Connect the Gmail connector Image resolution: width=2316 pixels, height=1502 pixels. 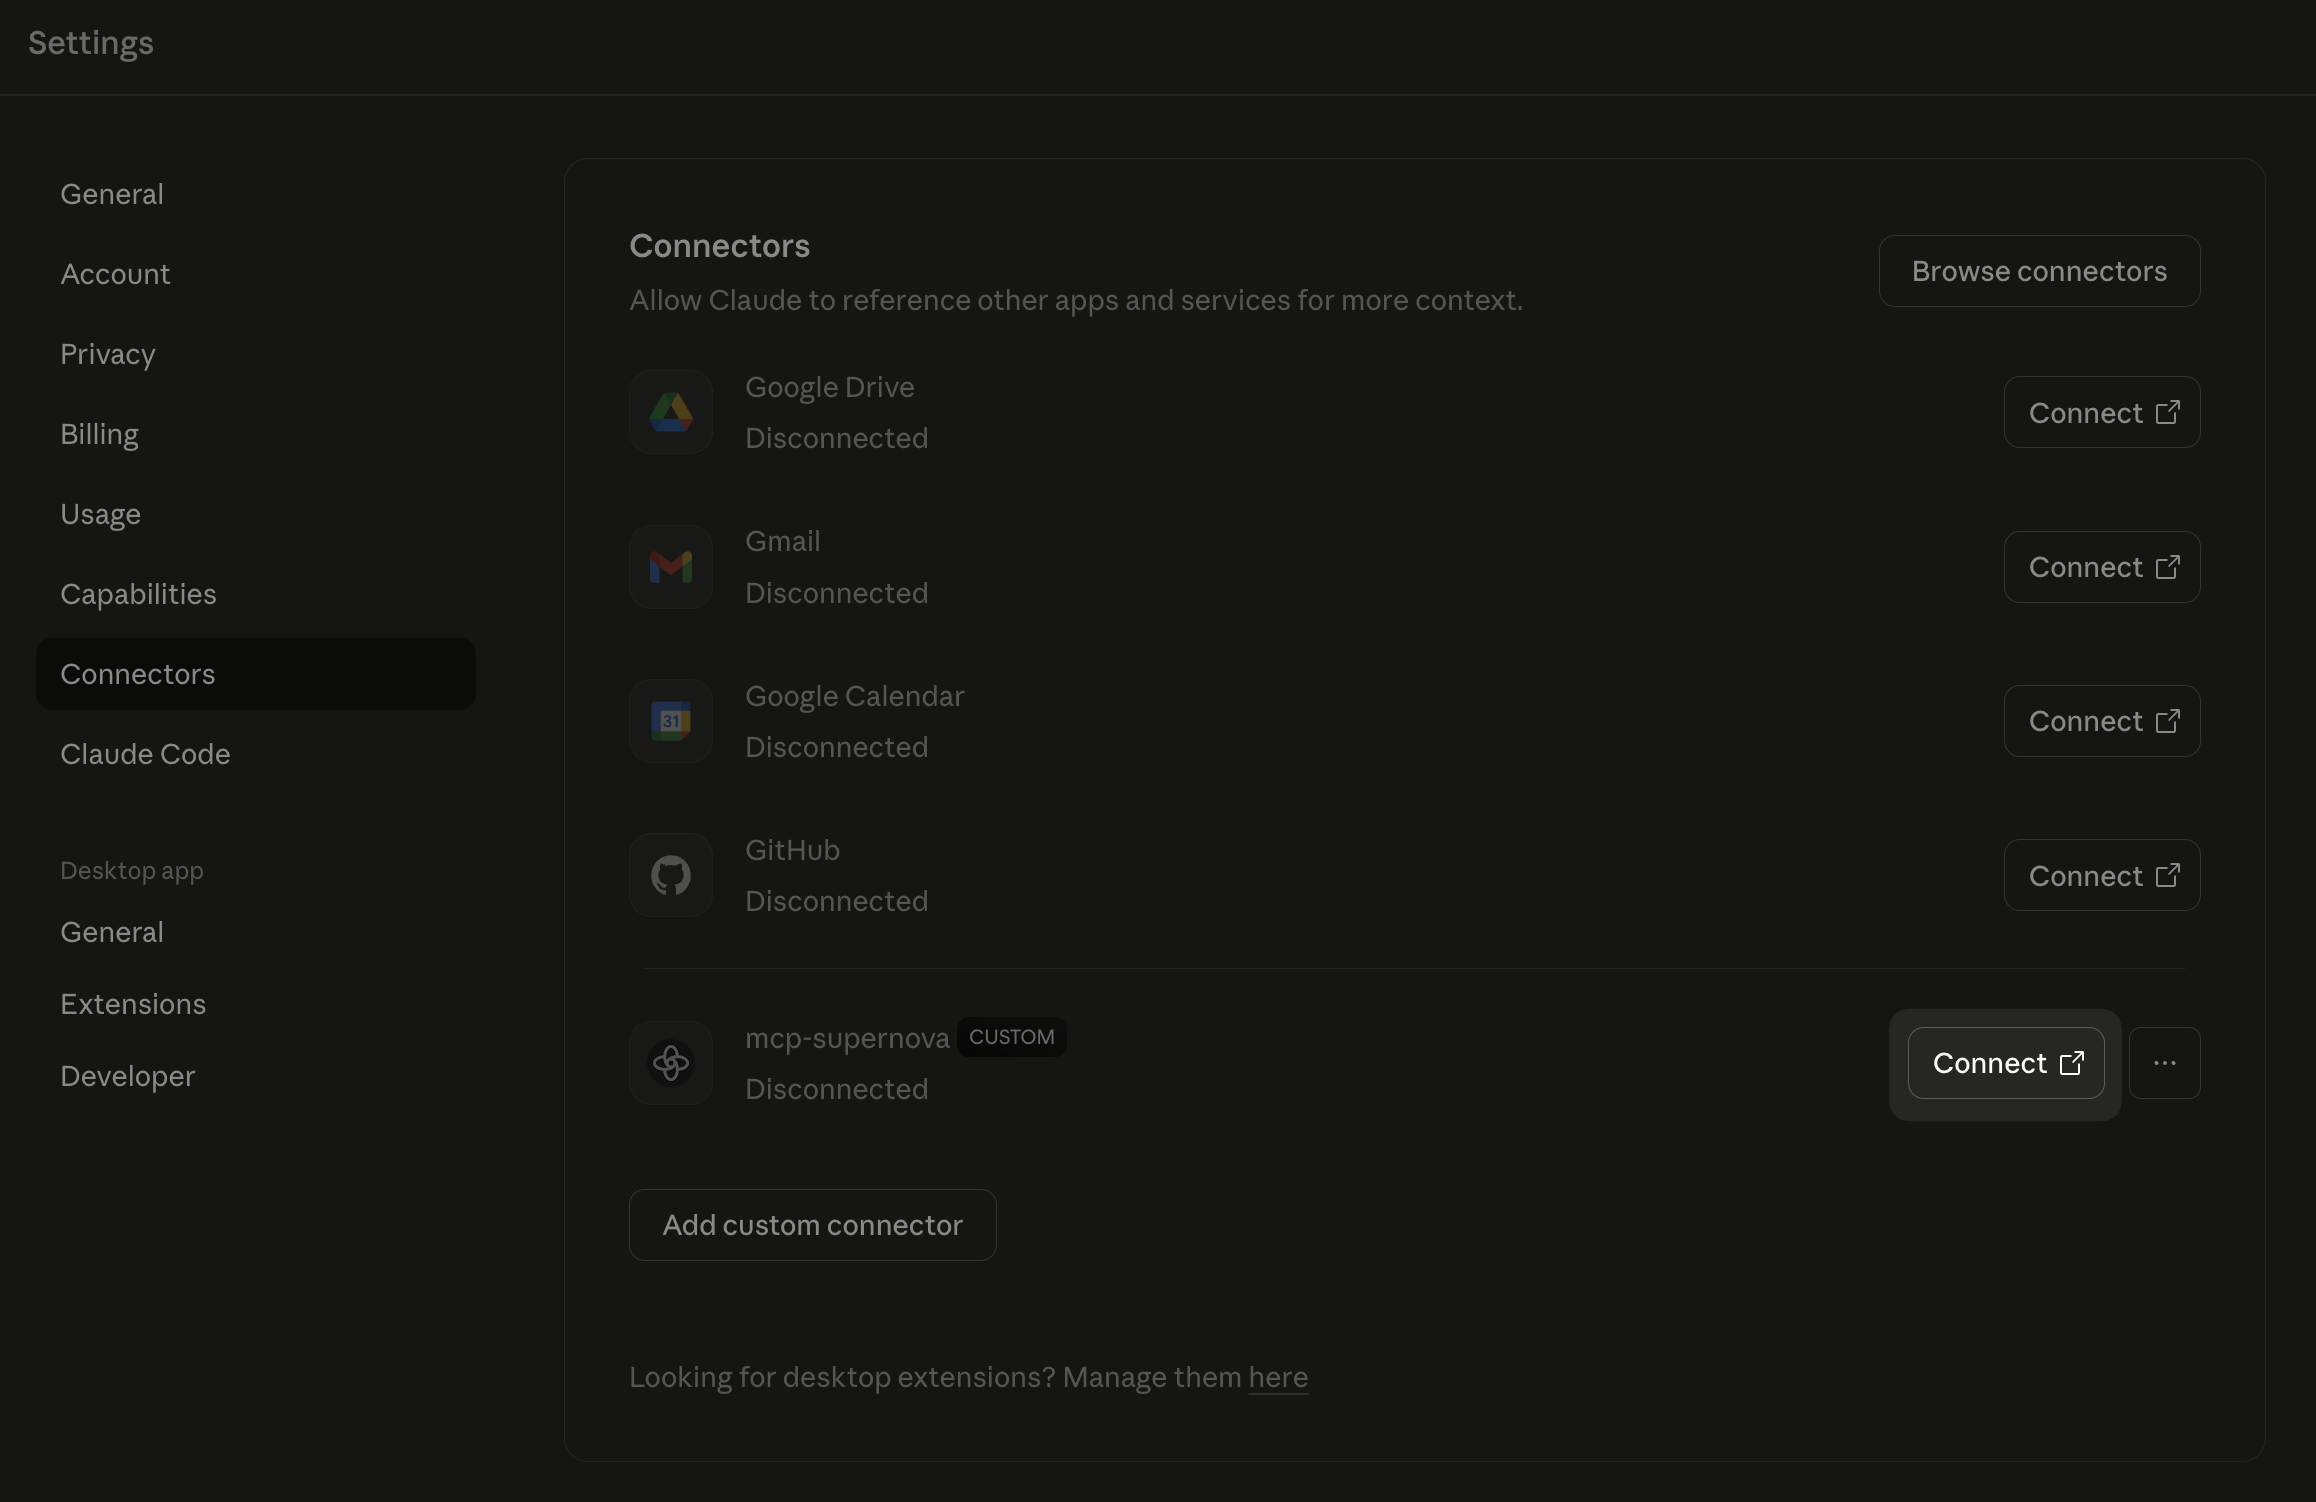click(x=2101, y=567)
